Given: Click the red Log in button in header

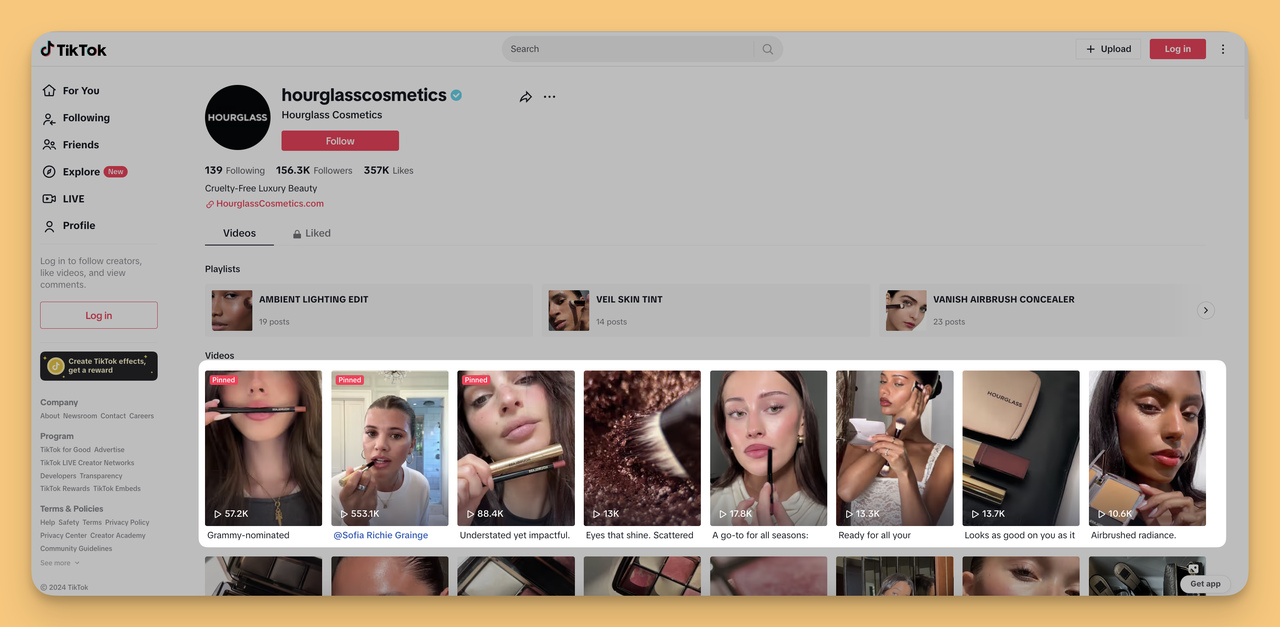Looking at the screenshot, I should [1178, 49].
